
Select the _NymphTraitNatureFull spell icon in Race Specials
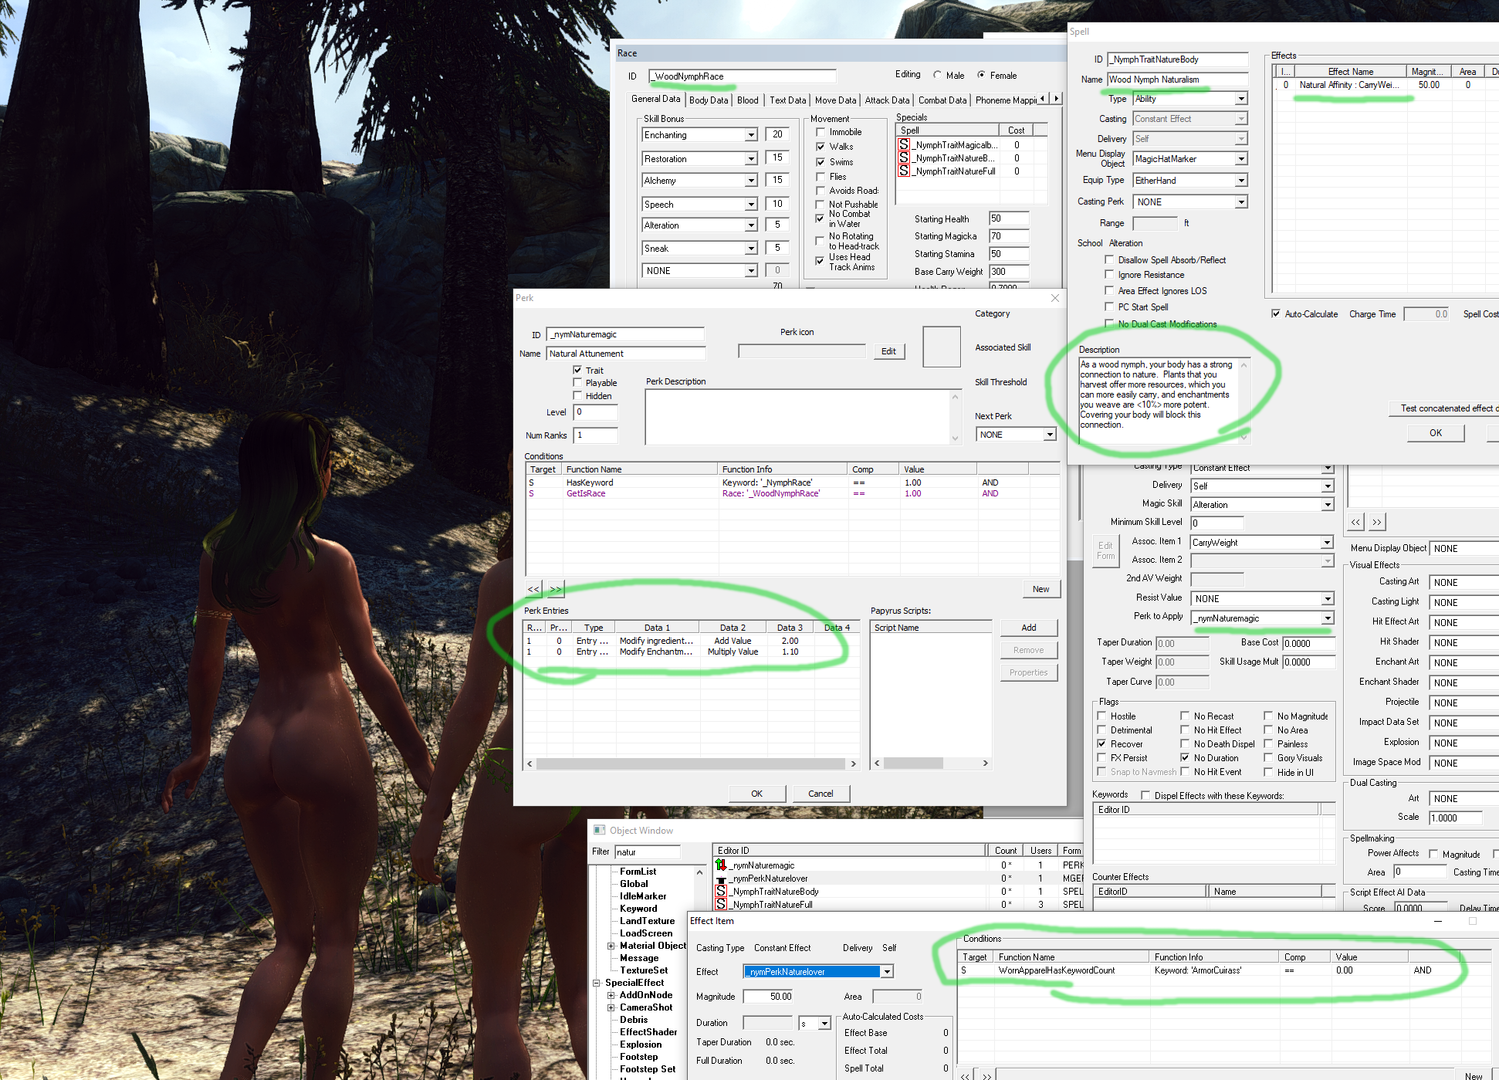(904, 171)
